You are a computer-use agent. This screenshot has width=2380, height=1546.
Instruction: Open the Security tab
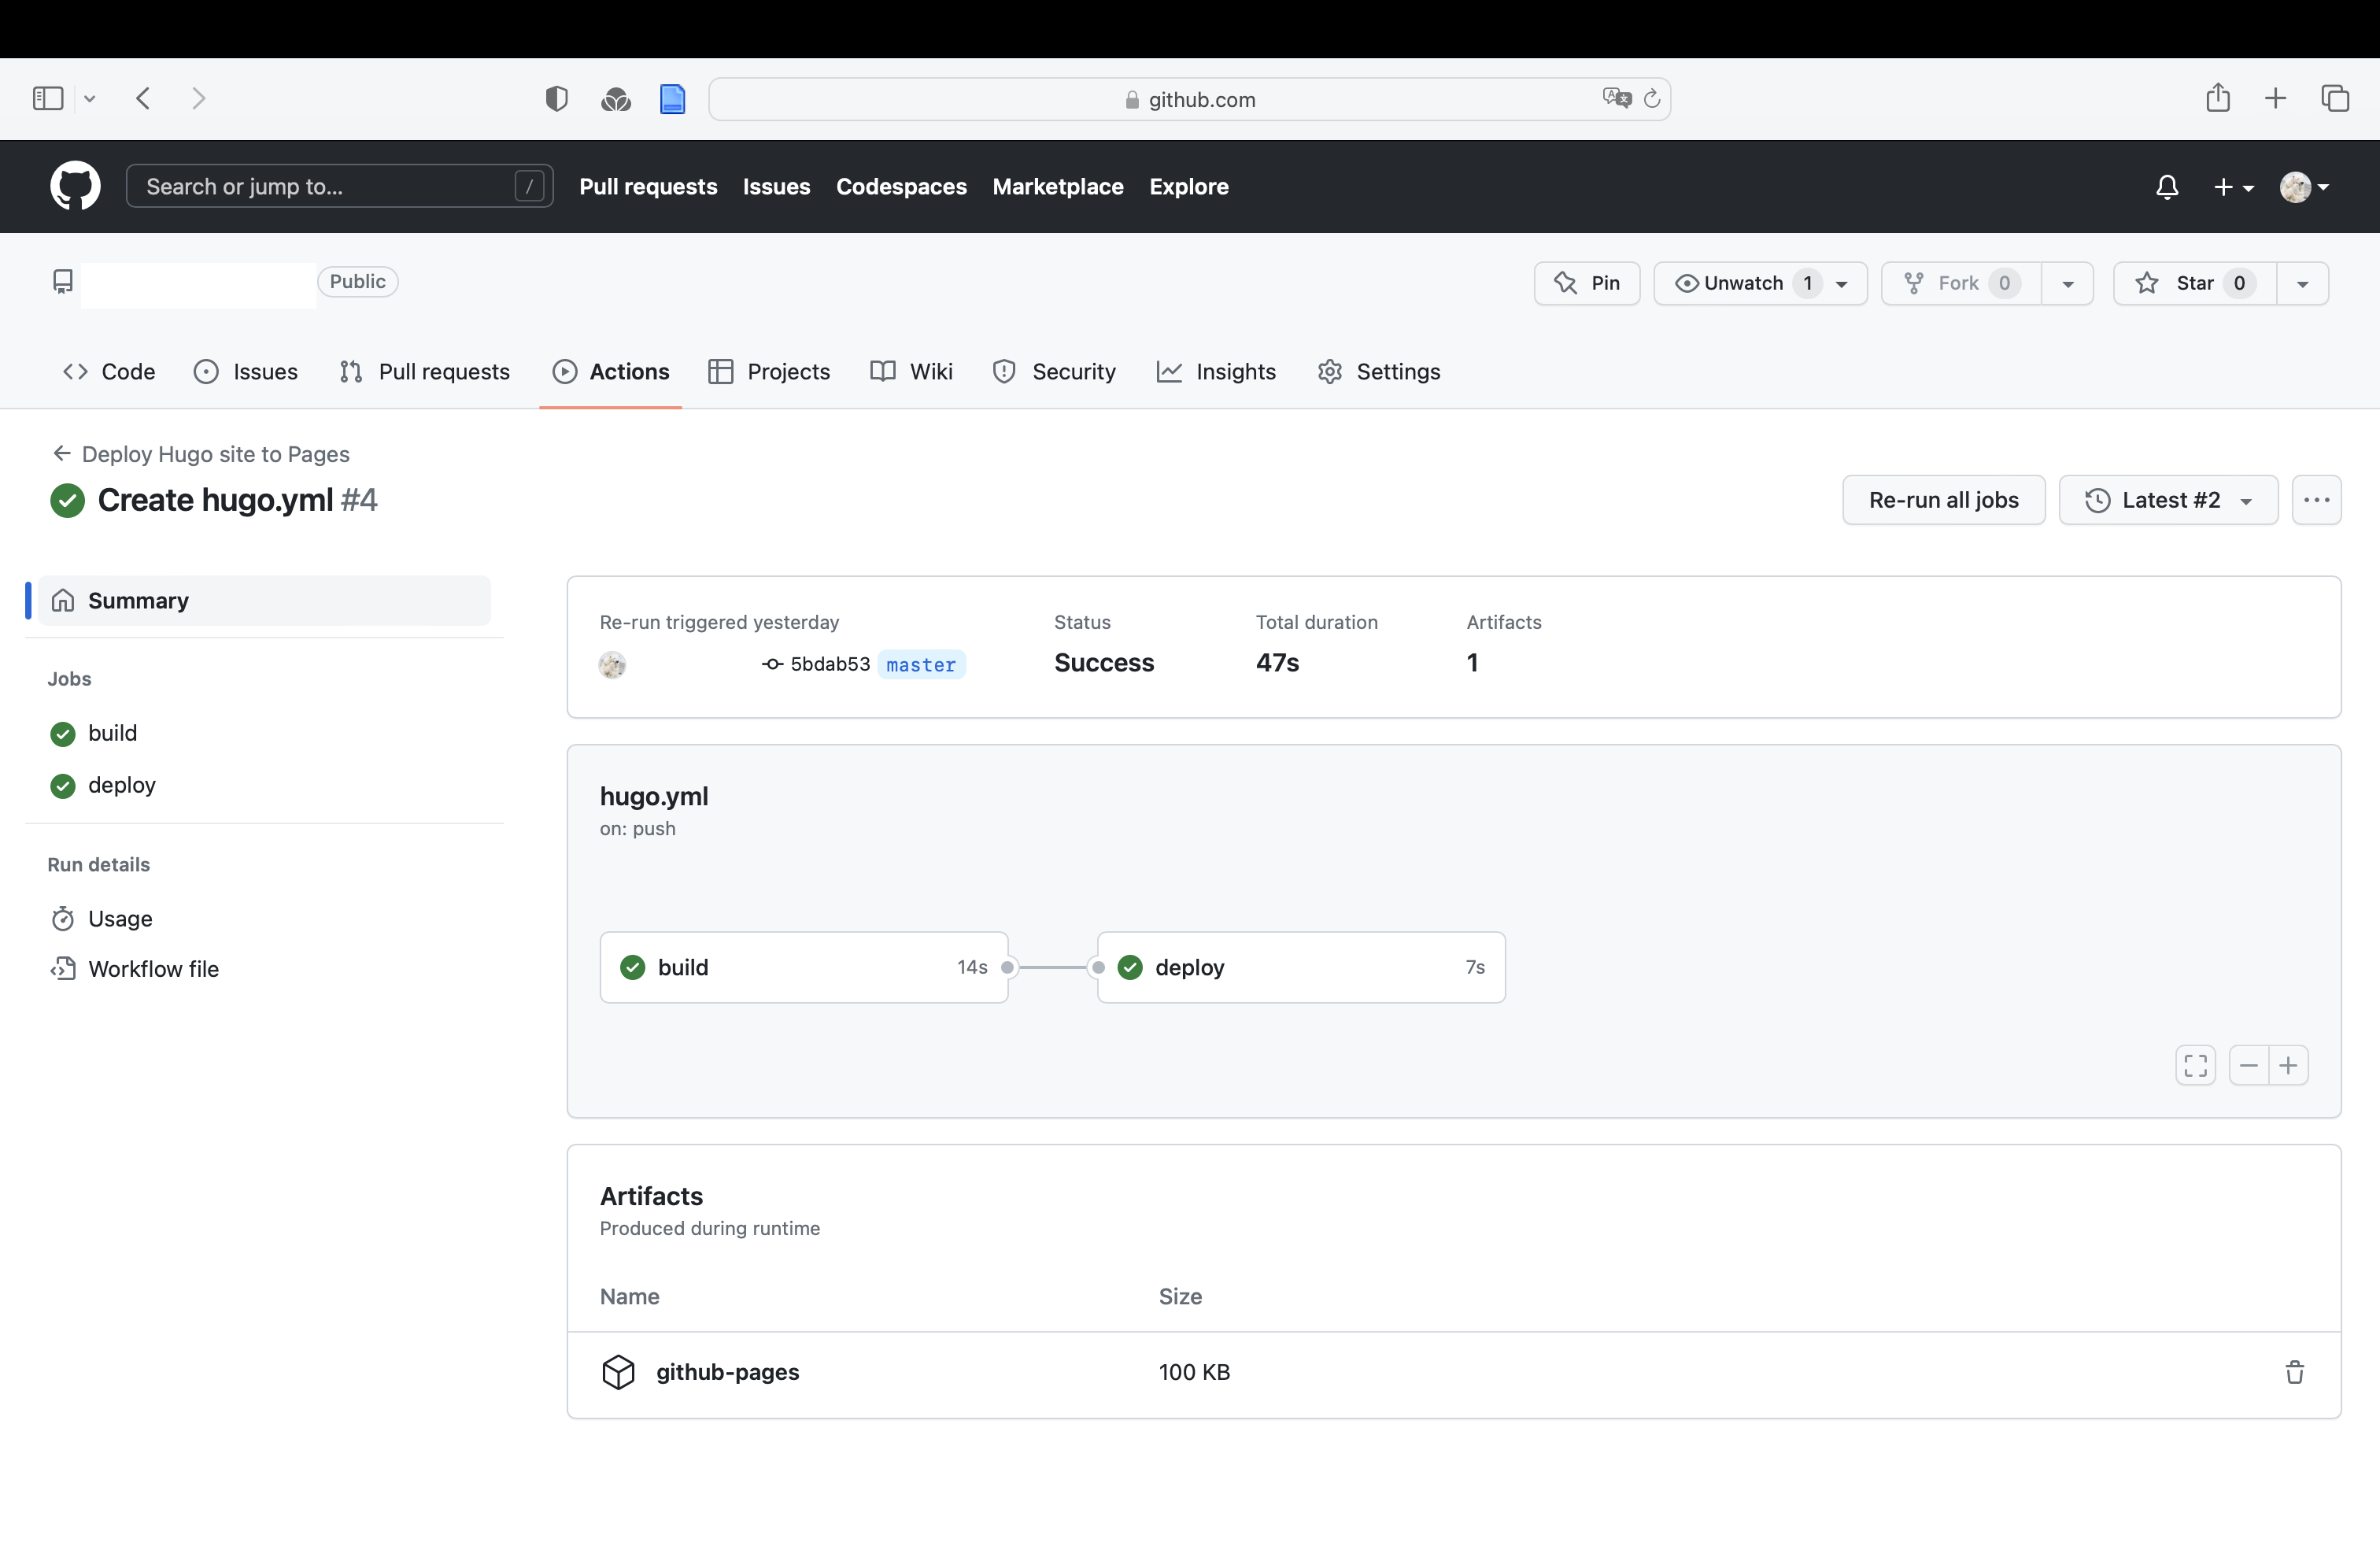point(1054,371)
